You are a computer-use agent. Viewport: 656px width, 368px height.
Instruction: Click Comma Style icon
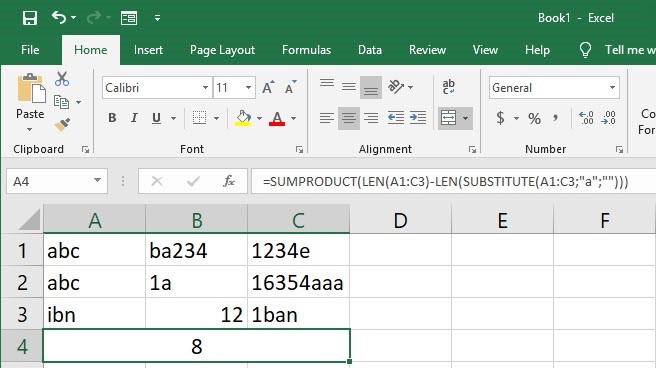[556, 118]
